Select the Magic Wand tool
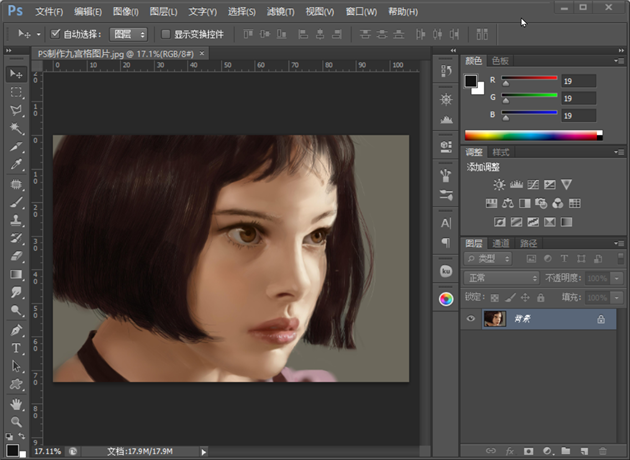The height and width of the screenshot is (460, 630). coord(16,128)
